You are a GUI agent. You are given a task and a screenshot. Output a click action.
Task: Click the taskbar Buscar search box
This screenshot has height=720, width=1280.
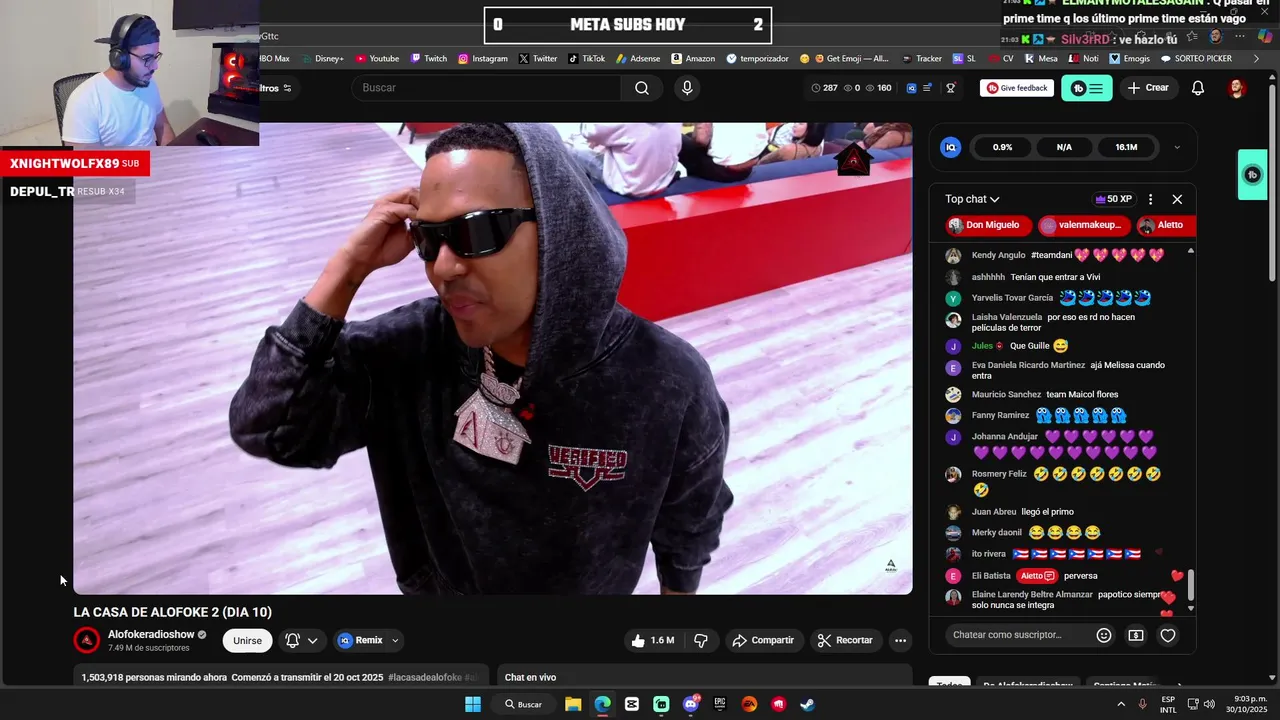[x=523, y=704]
